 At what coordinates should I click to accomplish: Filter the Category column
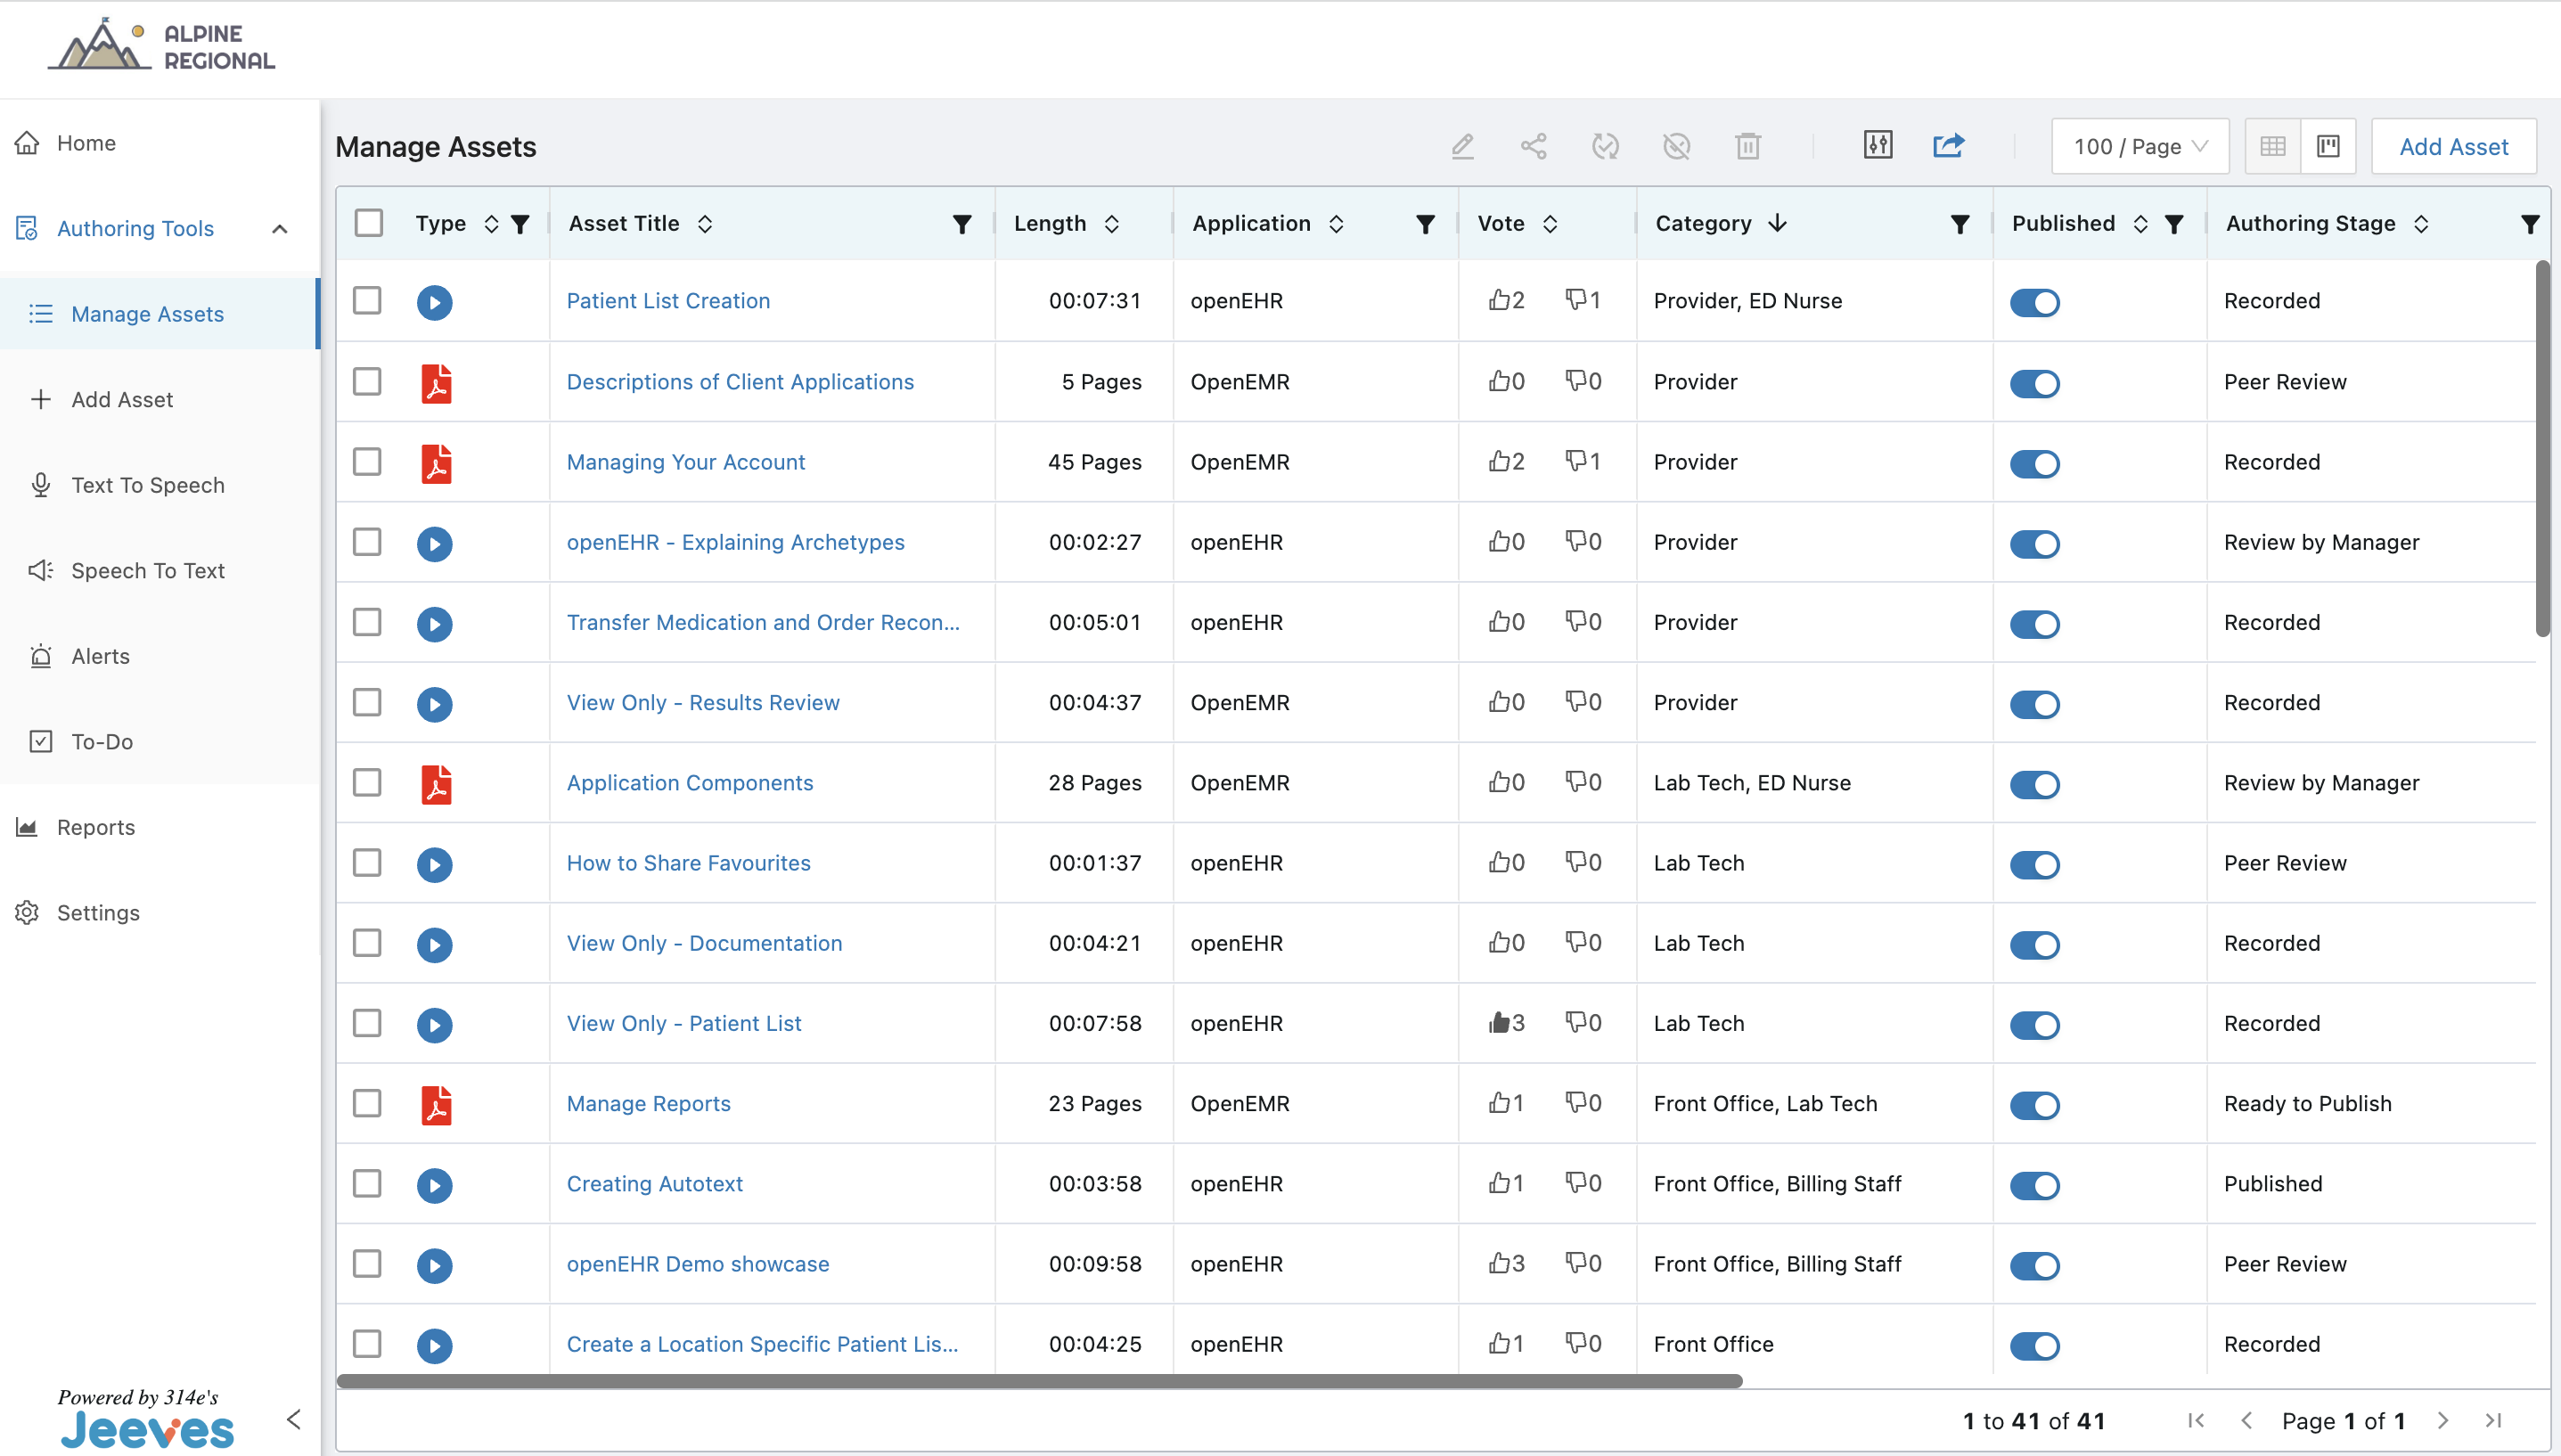point(1960,224)
